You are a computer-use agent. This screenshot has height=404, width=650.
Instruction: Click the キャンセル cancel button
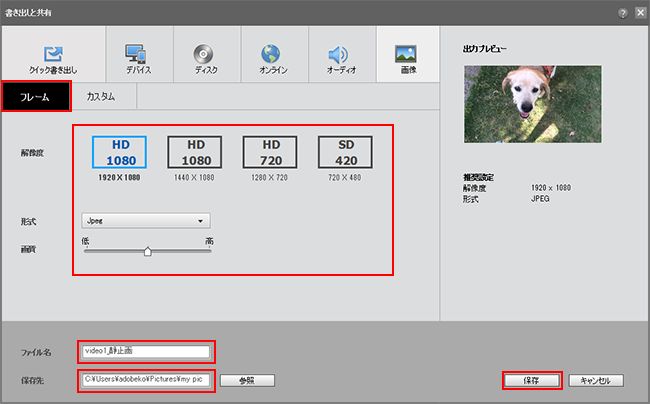tap(596, 380)
